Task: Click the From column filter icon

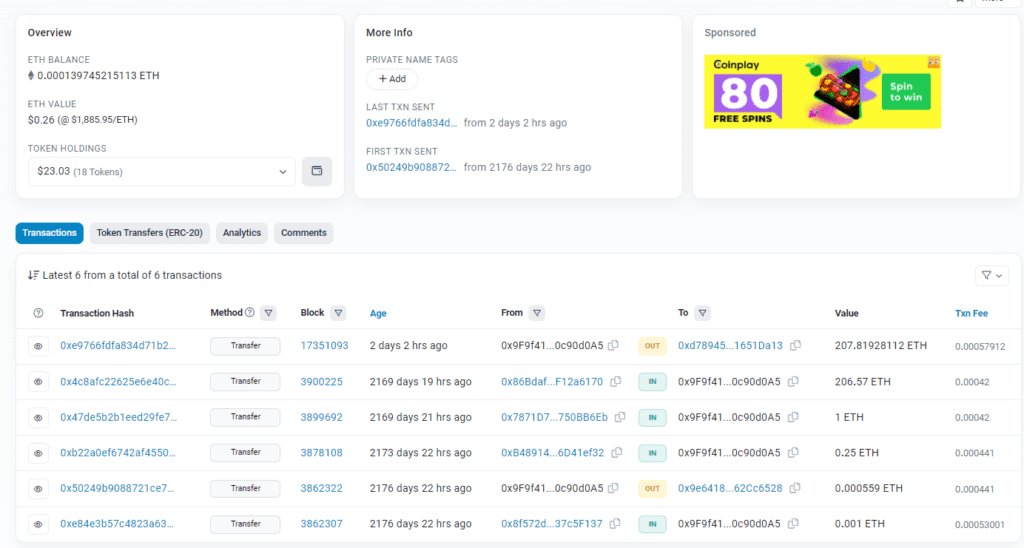Action: pyautogui.click(x=537, y=313)
